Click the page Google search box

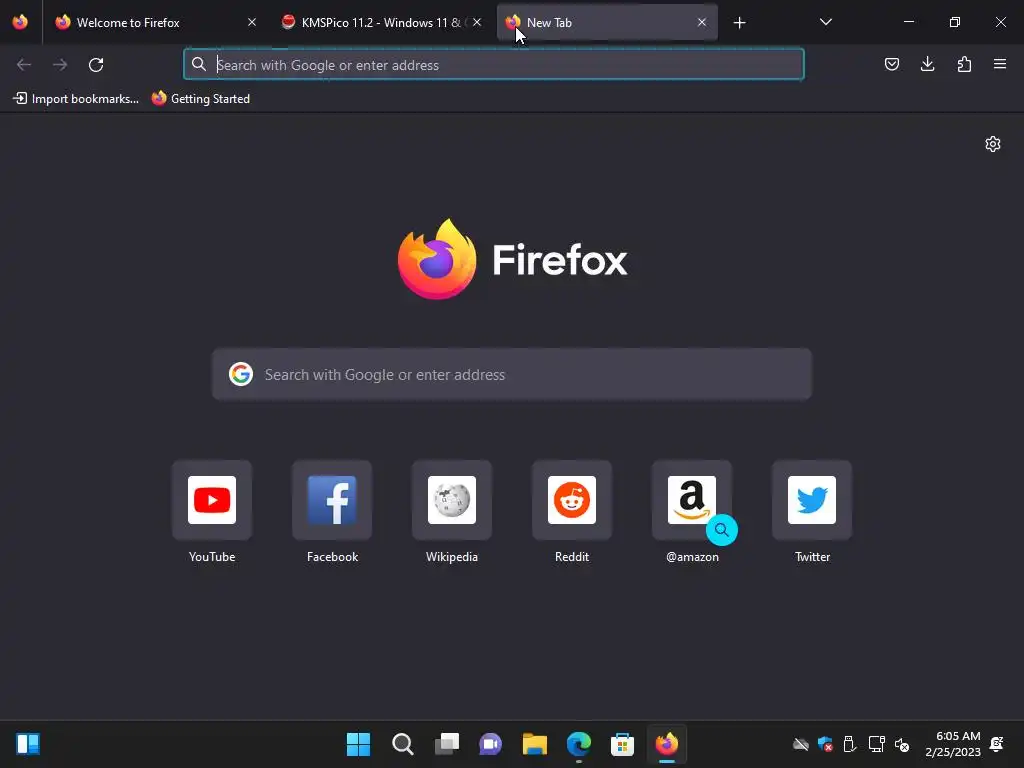[512, 374]
